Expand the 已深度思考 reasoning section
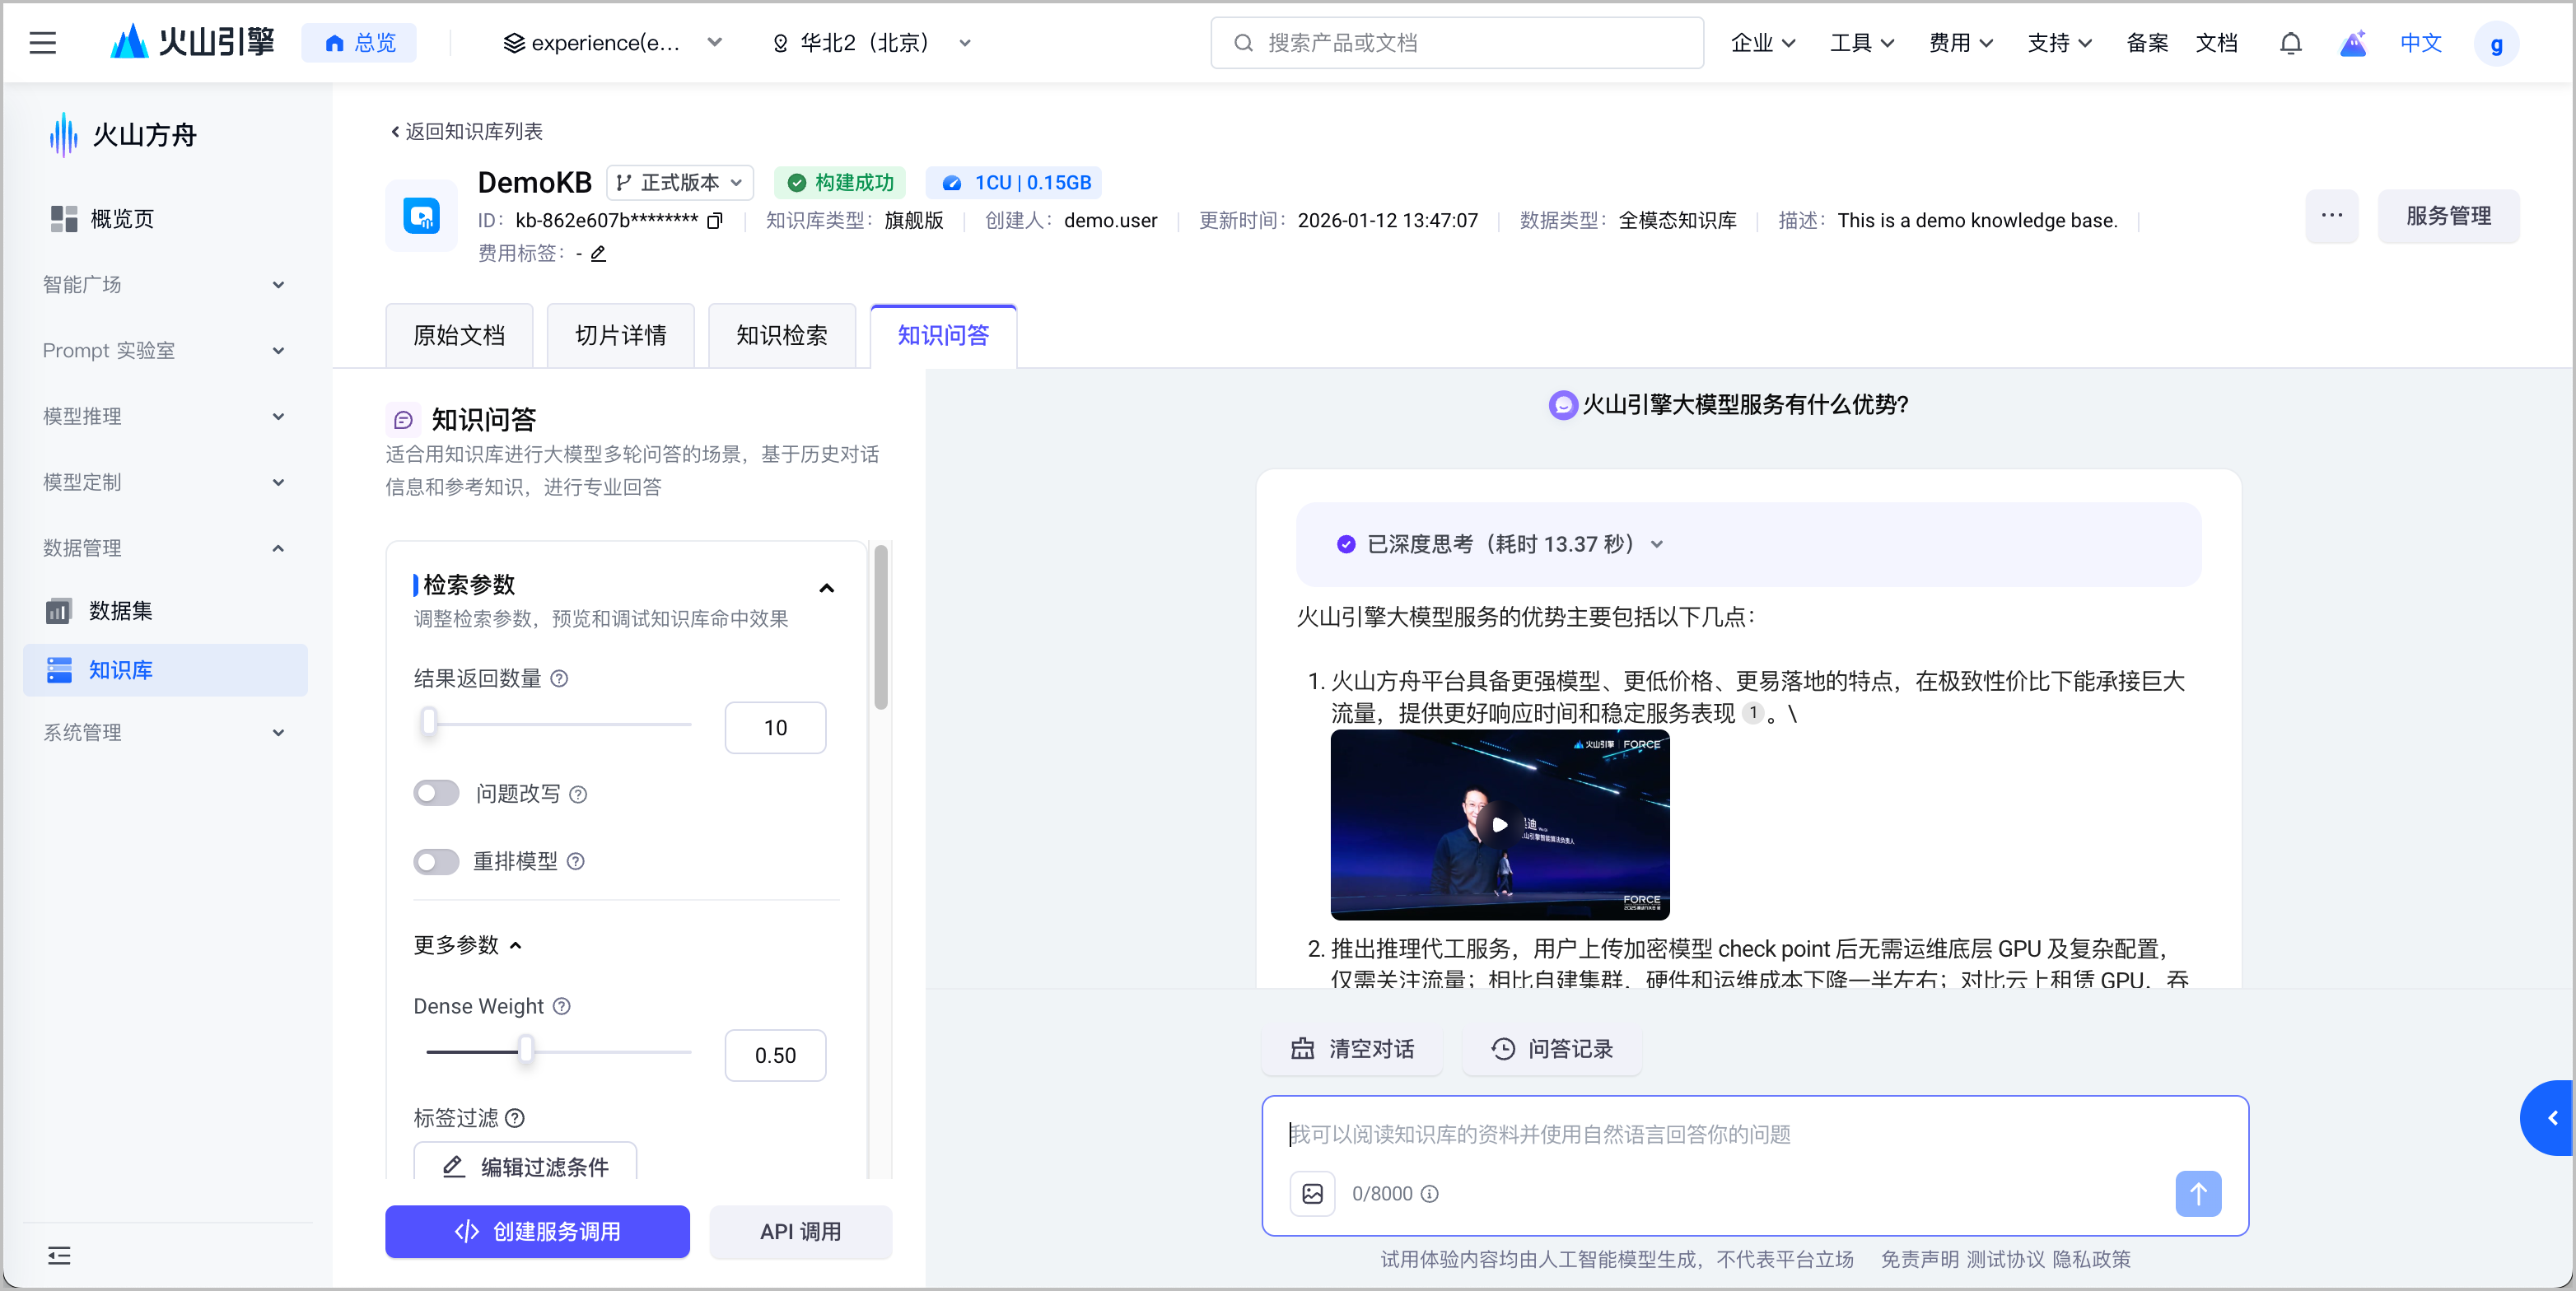Viewport: 2576px width, 1291px height. pyautogui.click(x=1657, y=544)
